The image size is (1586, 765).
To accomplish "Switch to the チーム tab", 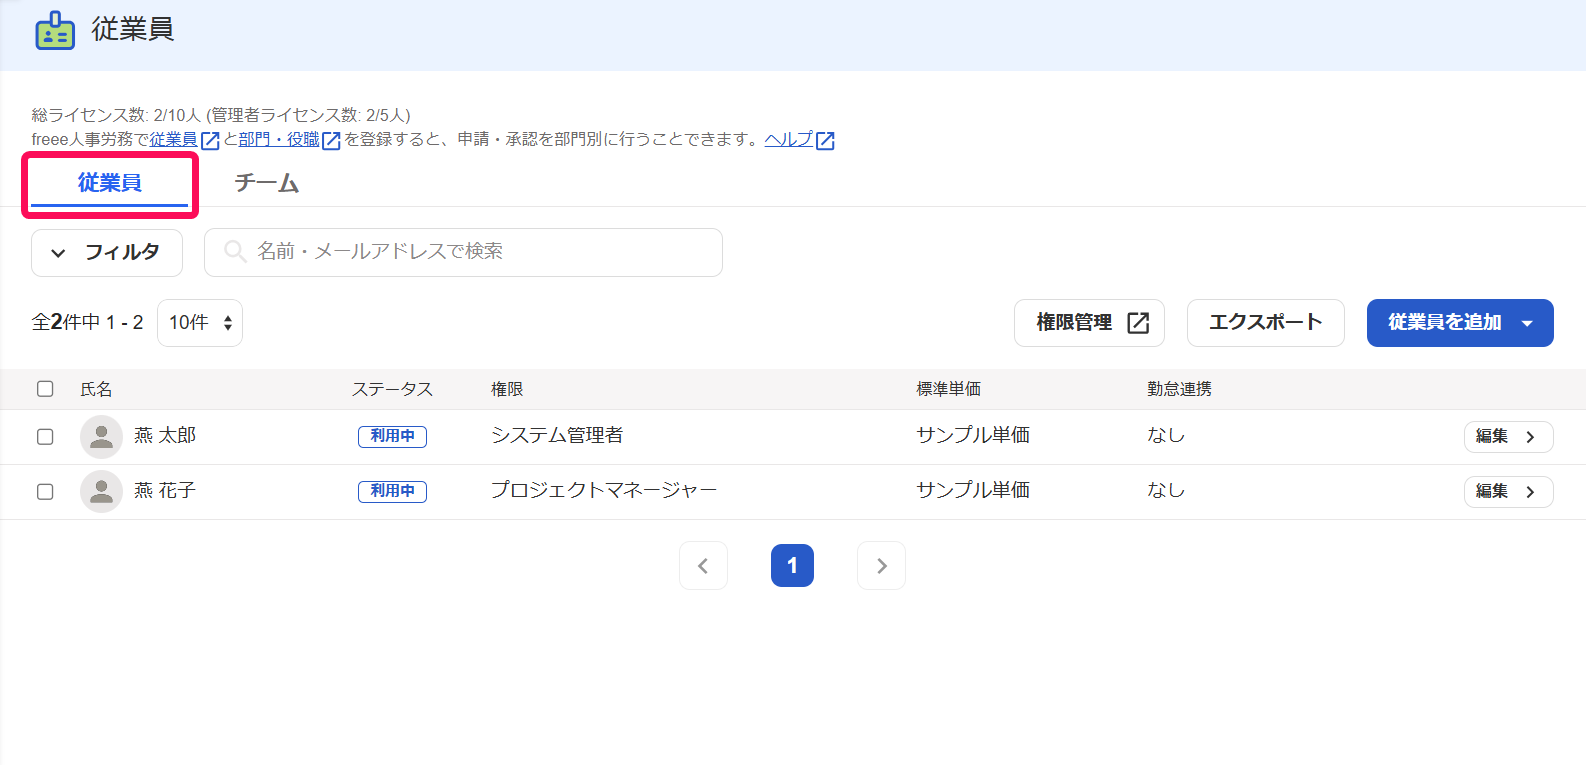I will tap(267, 184).
